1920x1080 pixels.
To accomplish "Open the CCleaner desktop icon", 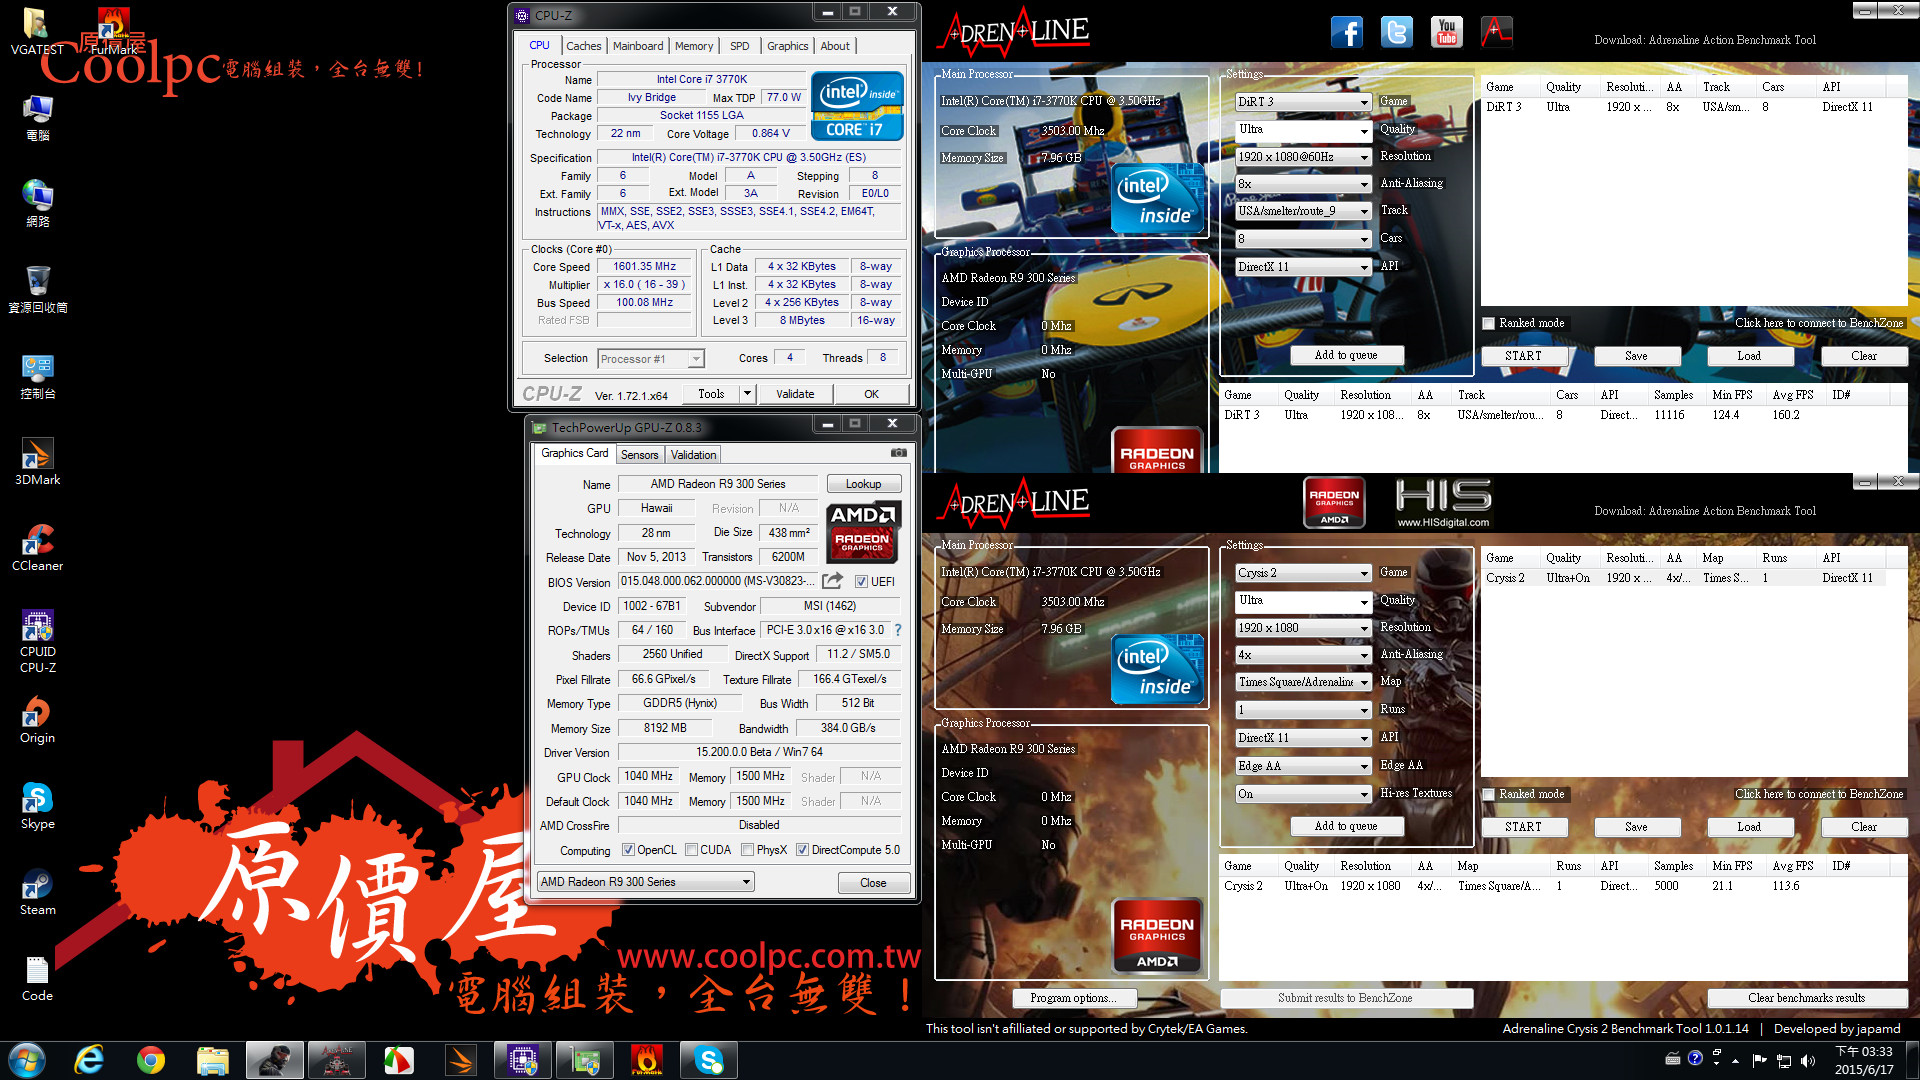I will point(37,548).
